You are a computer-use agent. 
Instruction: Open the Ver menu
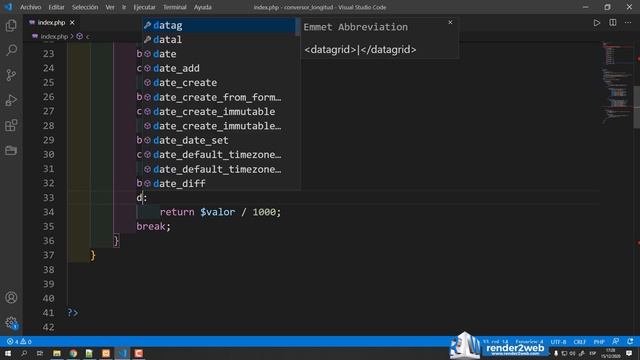(110, 7)
